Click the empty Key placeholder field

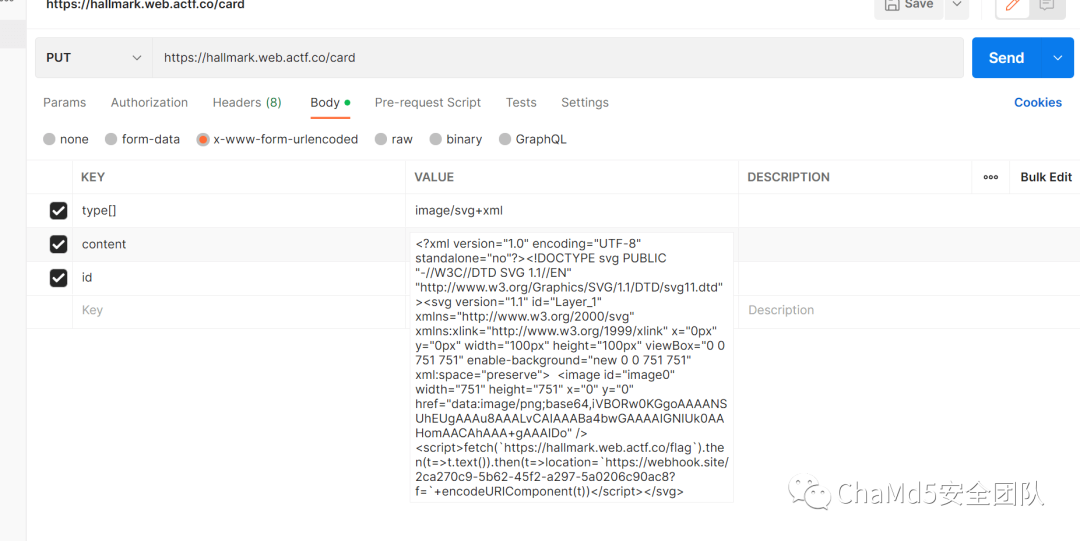(239, 310)
